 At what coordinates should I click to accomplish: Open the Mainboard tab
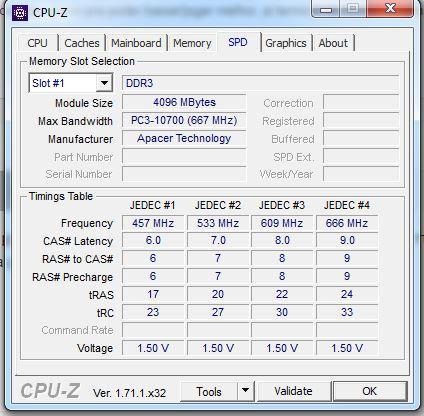click(136, 43)
